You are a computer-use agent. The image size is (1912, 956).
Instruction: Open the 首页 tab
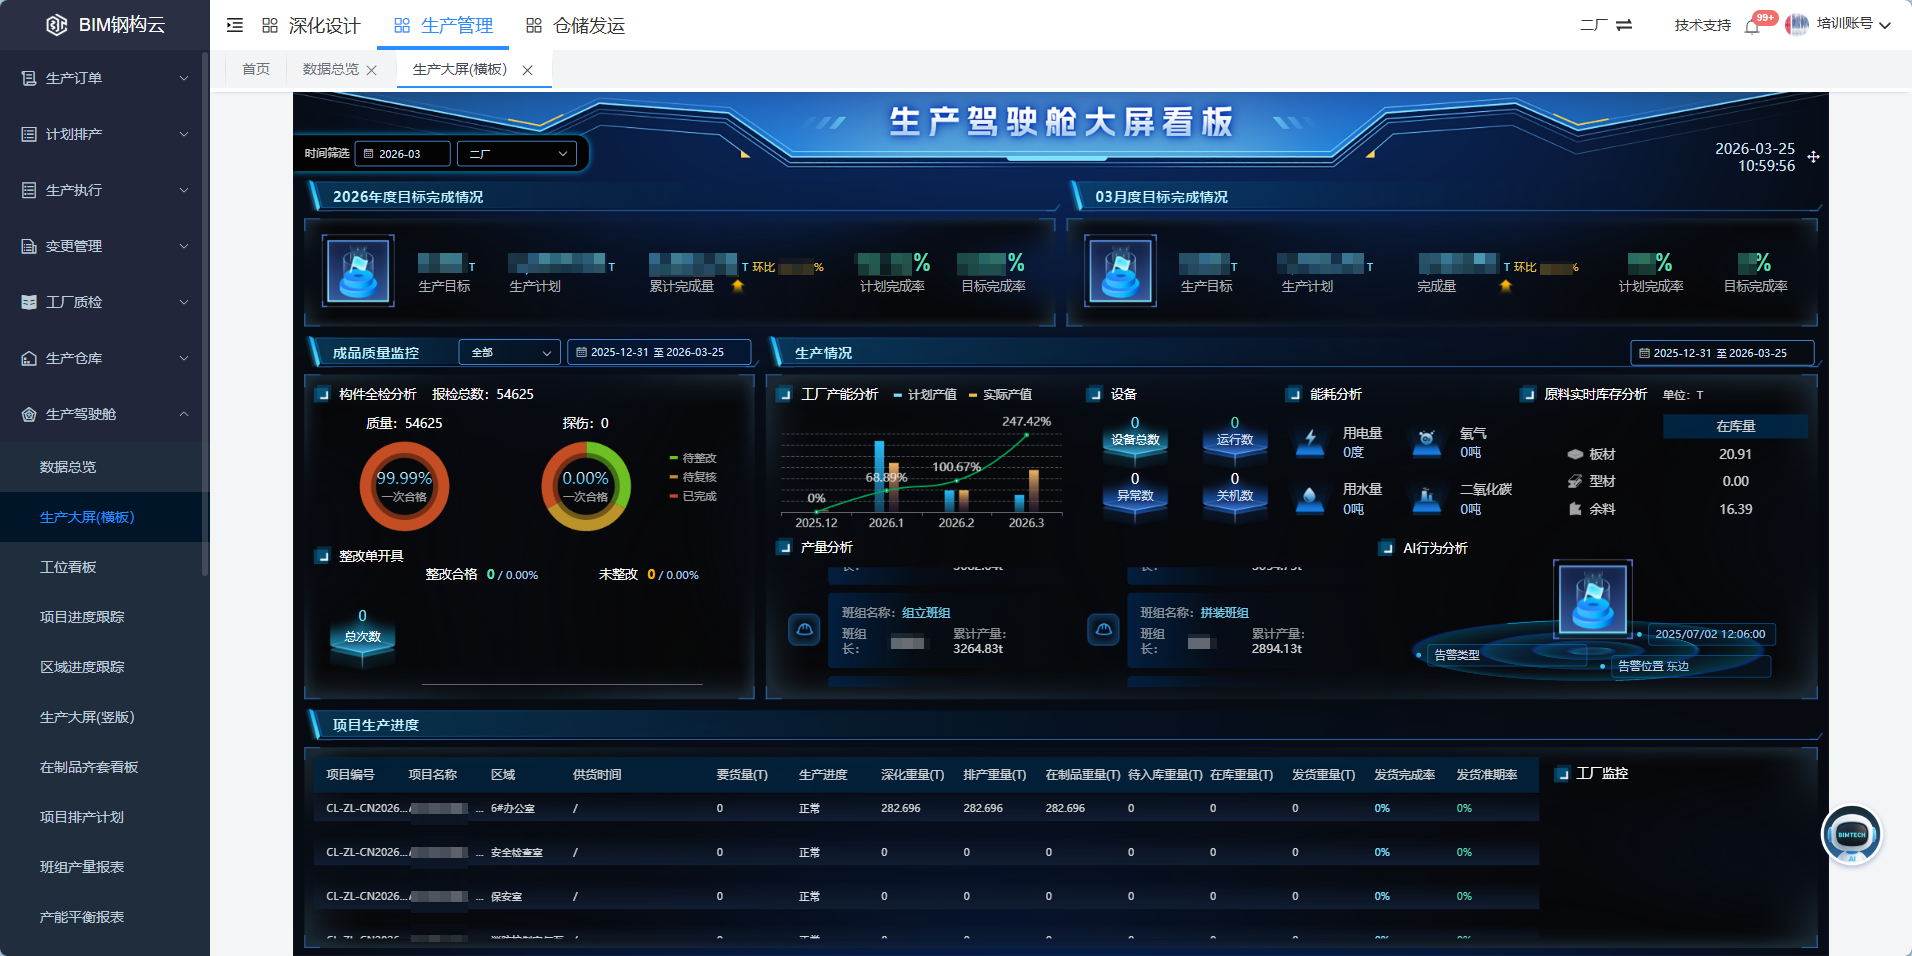[x=256, y=69]
